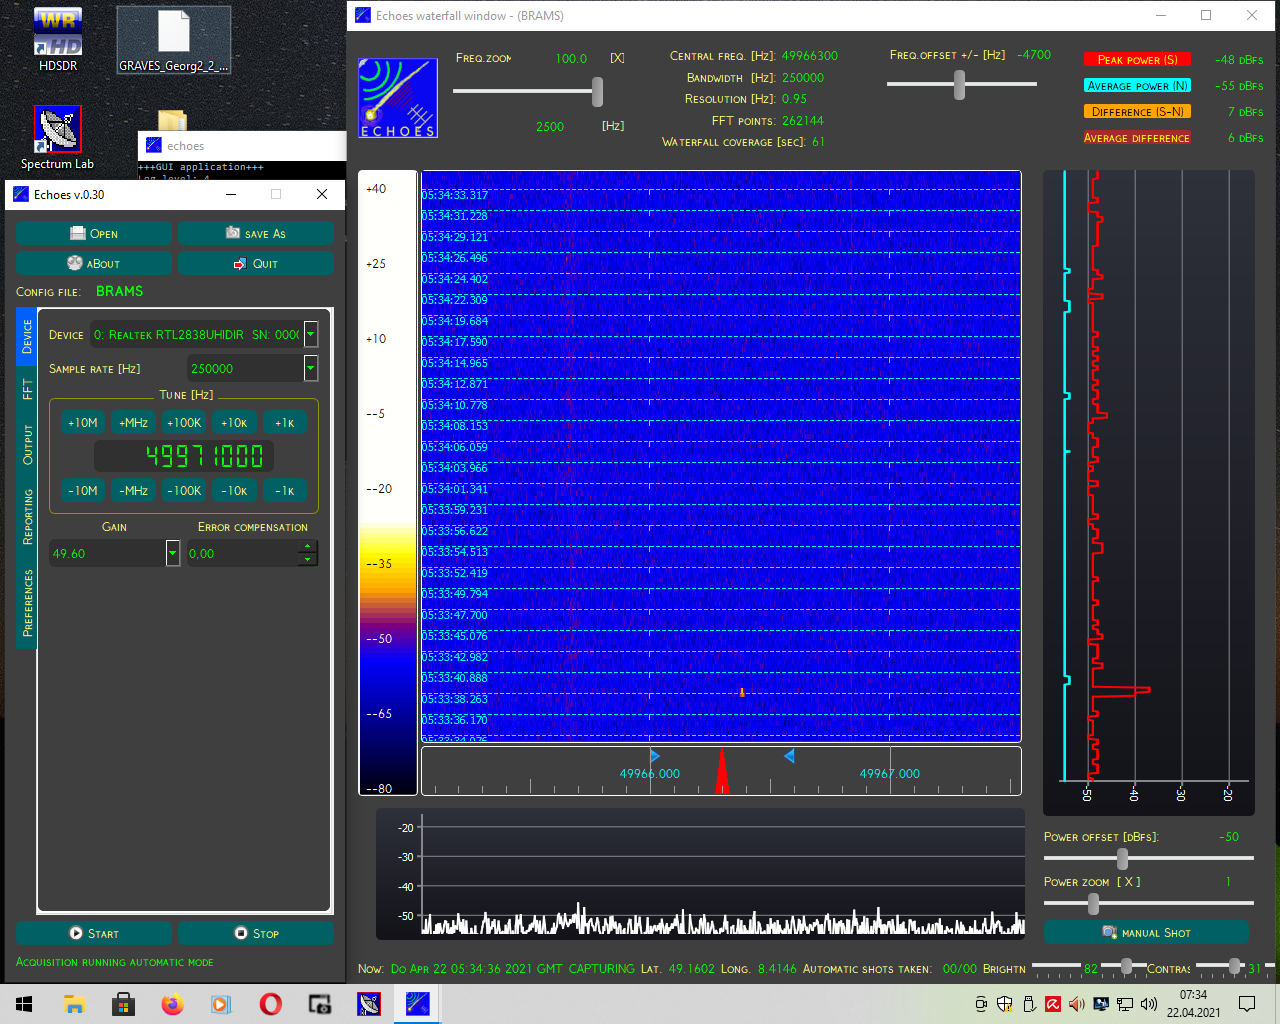1280x1024 pixels.
Task: Open the Gain dropdown
Action: coord(173,553)
